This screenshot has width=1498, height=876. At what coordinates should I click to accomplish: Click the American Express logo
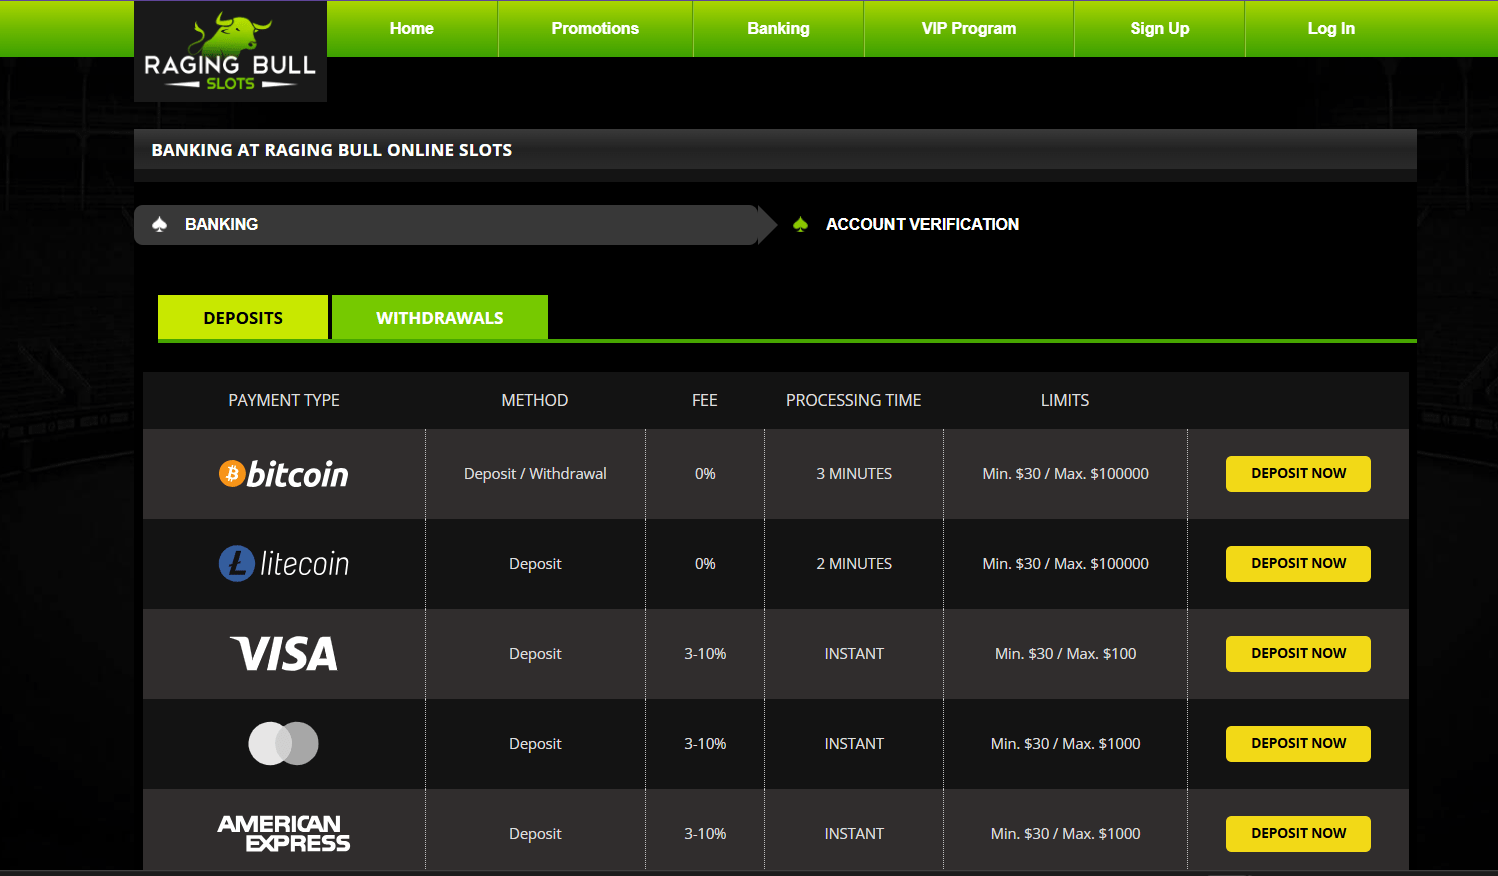click(284, 834)
